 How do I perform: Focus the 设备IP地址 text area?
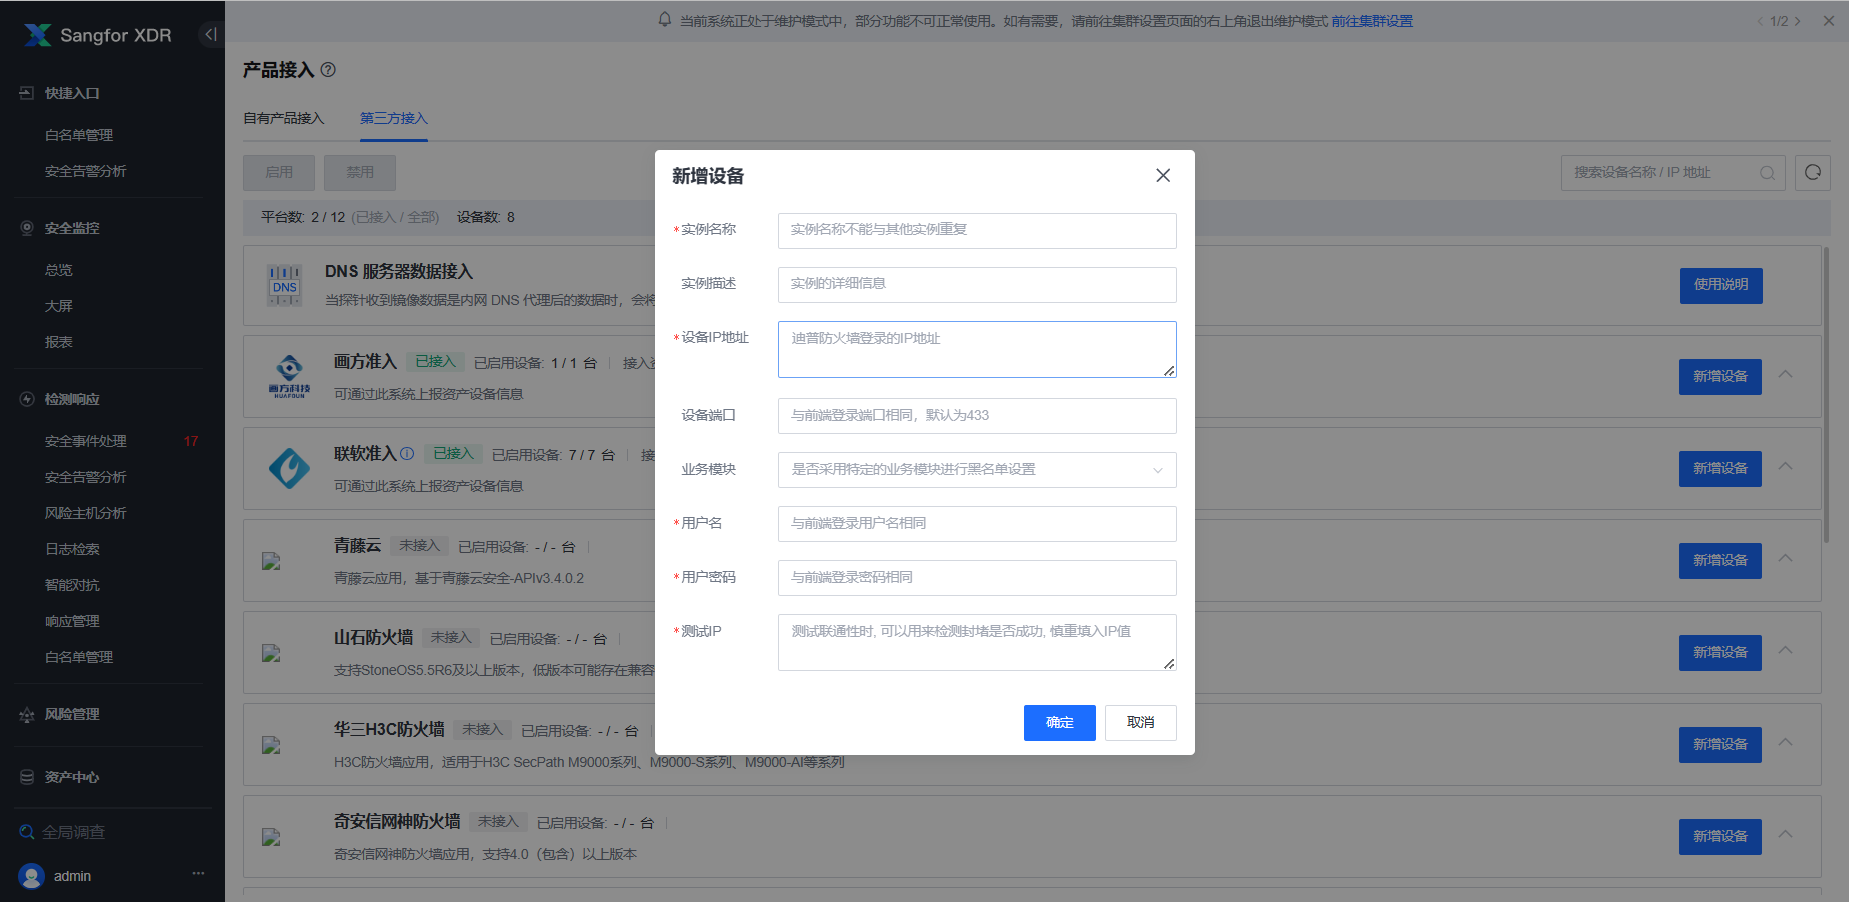(x=977, y=349)
